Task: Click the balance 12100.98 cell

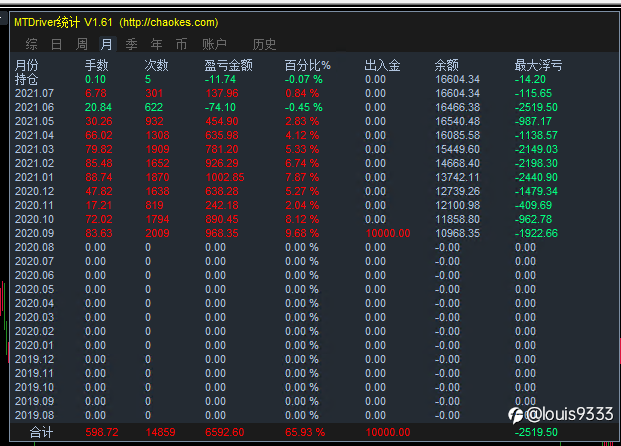Action: click(x=457, y=205)
